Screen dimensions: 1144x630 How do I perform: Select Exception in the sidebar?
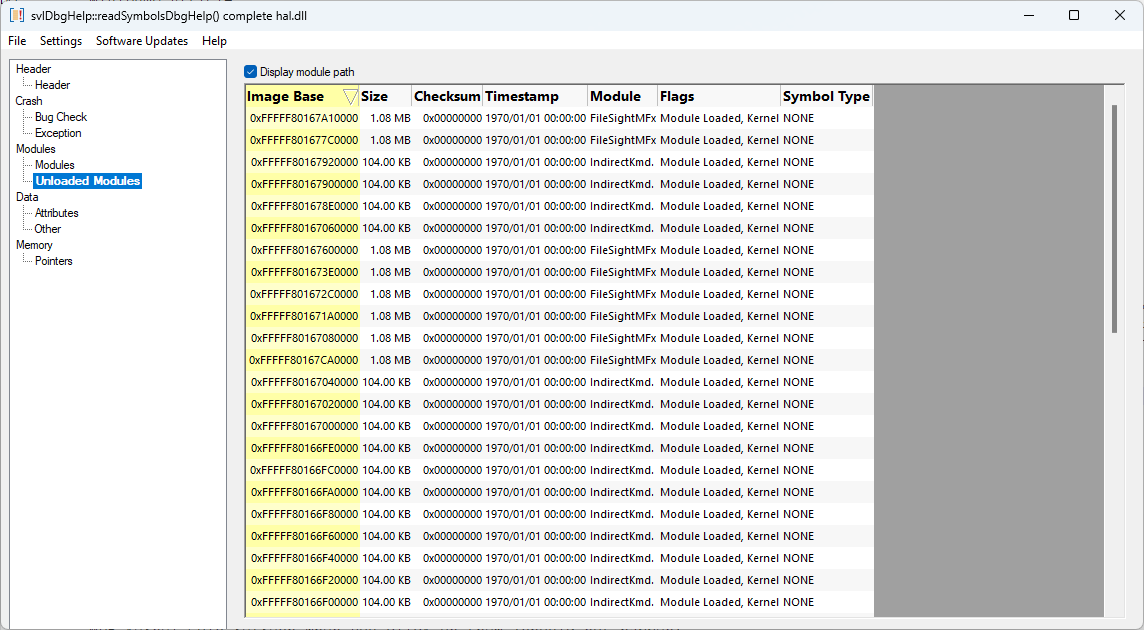tap(58, 132)
